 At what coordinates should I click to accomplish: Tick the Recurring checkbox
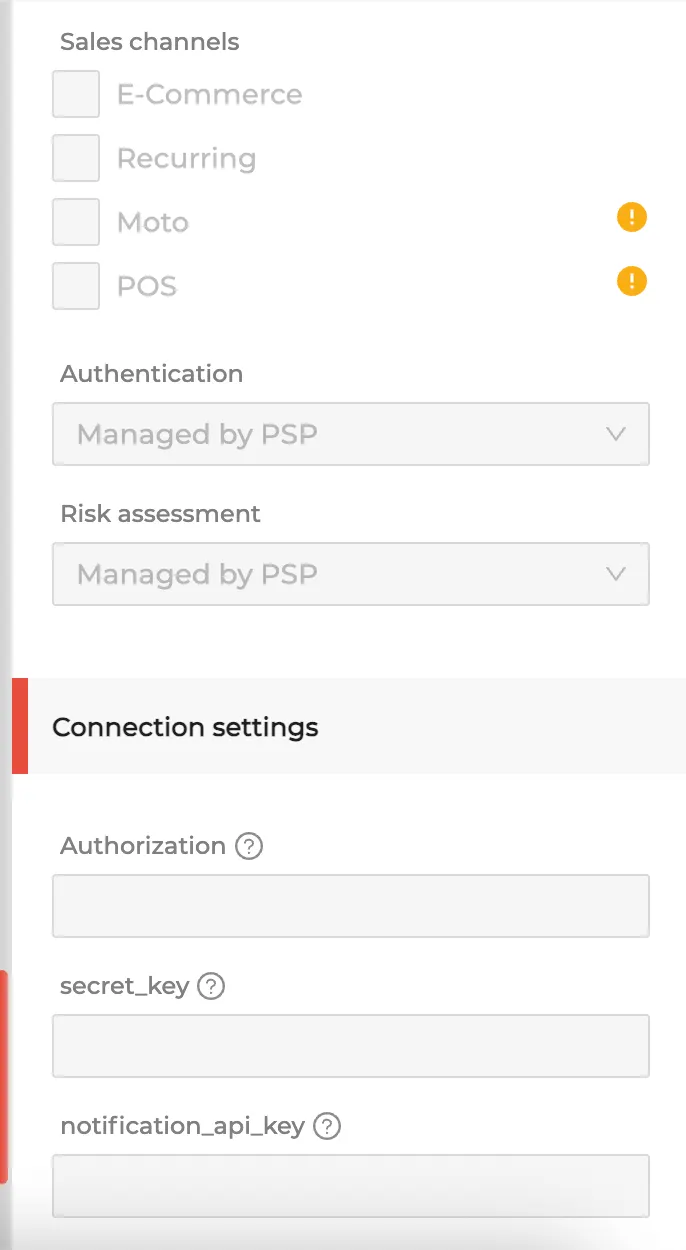pyautogui.click(x=76, y=158)
